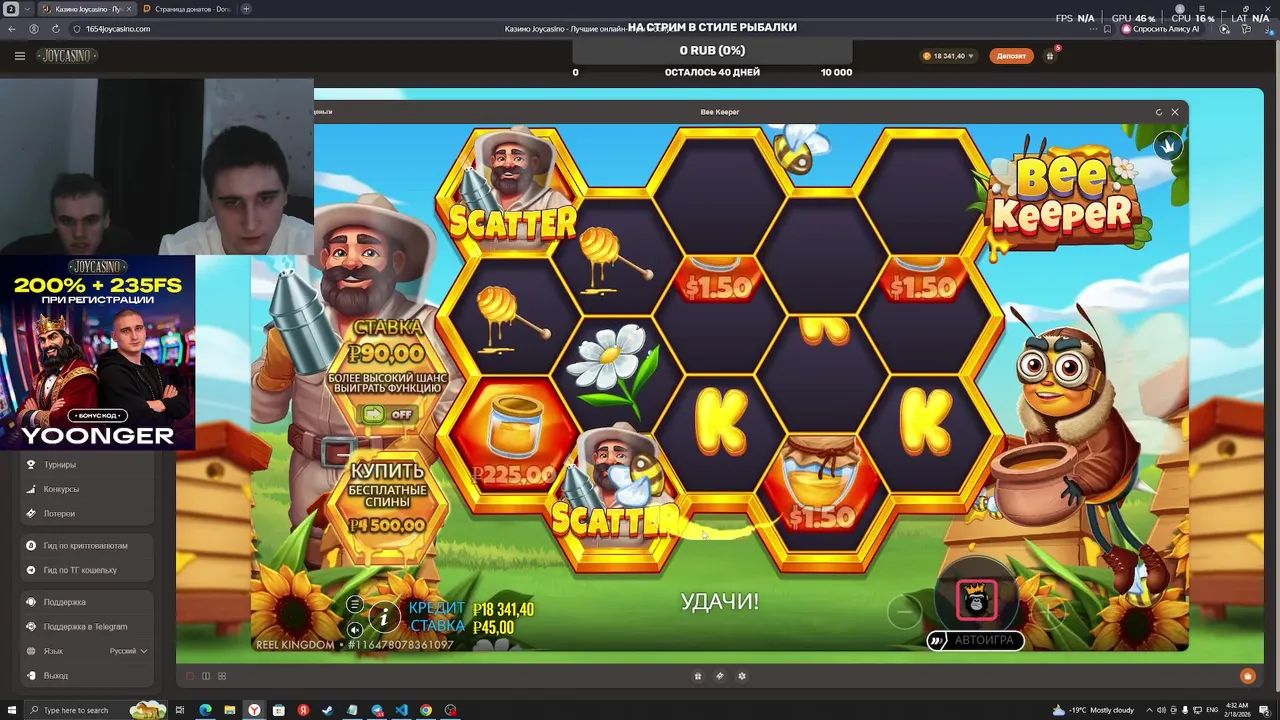Click the gear settings icon under game
1280x720 pixels.
click(742, 676)
